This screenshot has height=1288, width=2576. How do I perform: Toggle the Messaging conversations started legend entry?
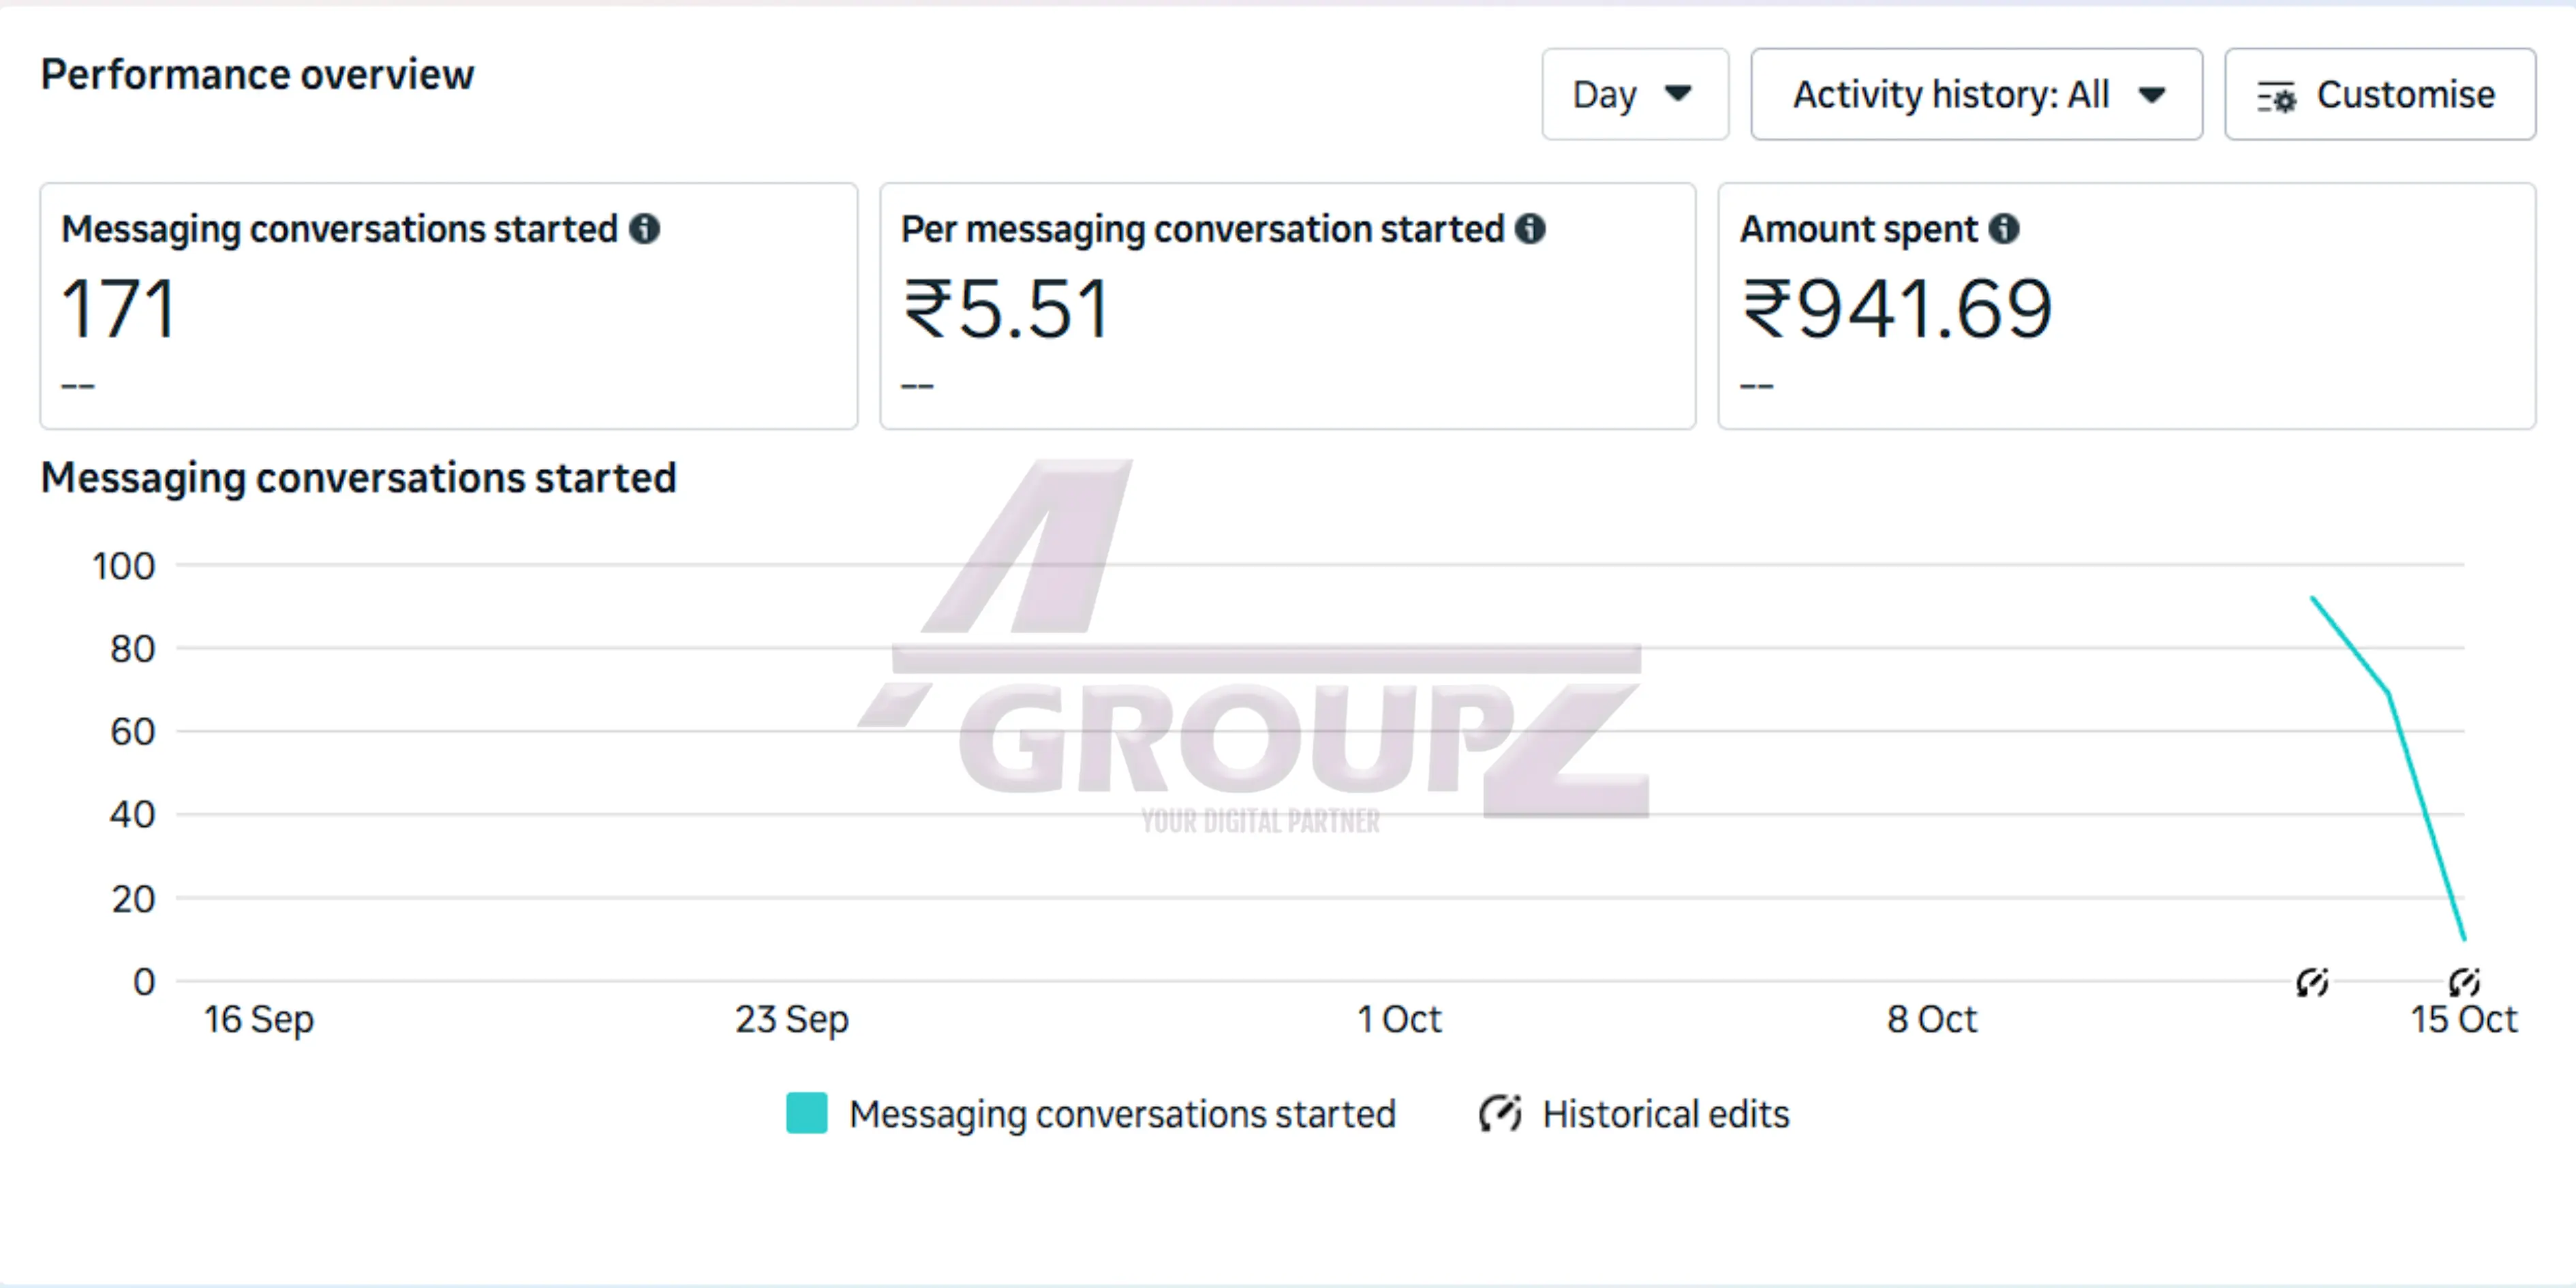tap(1121, 1113)
